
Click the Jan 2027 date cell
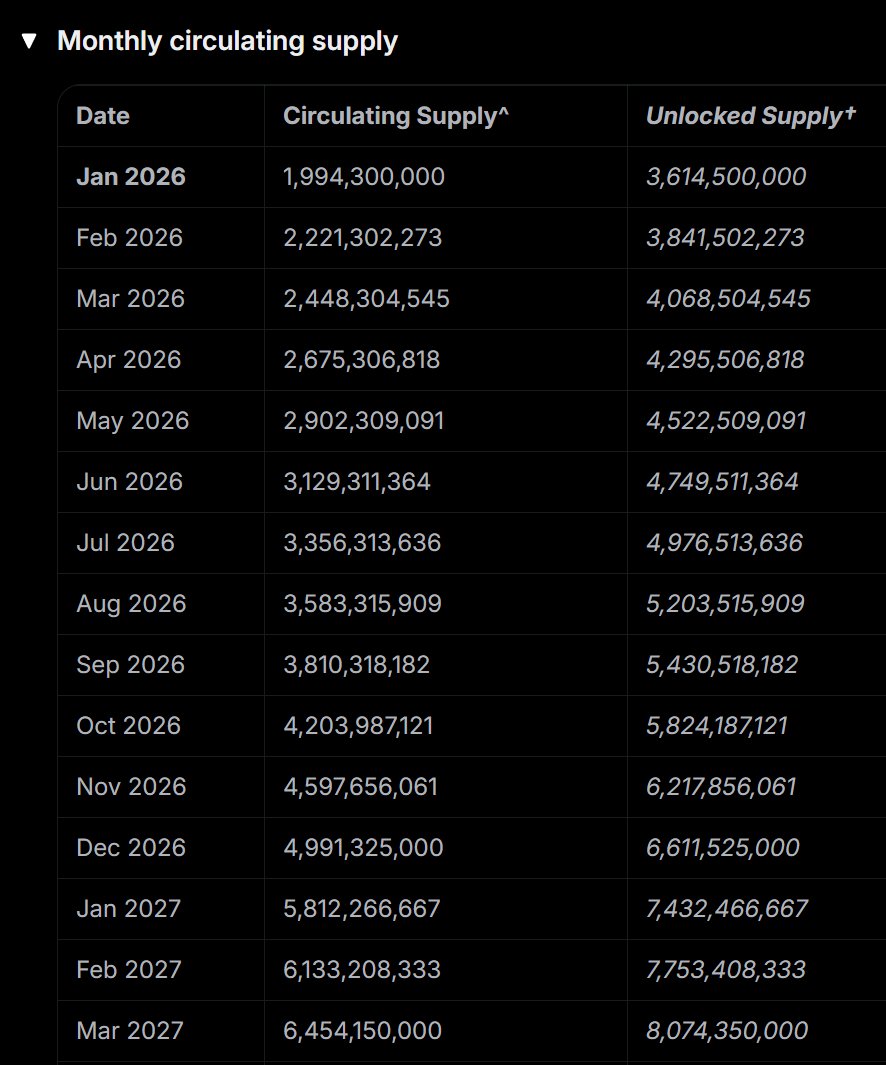(x=129, y=909)
